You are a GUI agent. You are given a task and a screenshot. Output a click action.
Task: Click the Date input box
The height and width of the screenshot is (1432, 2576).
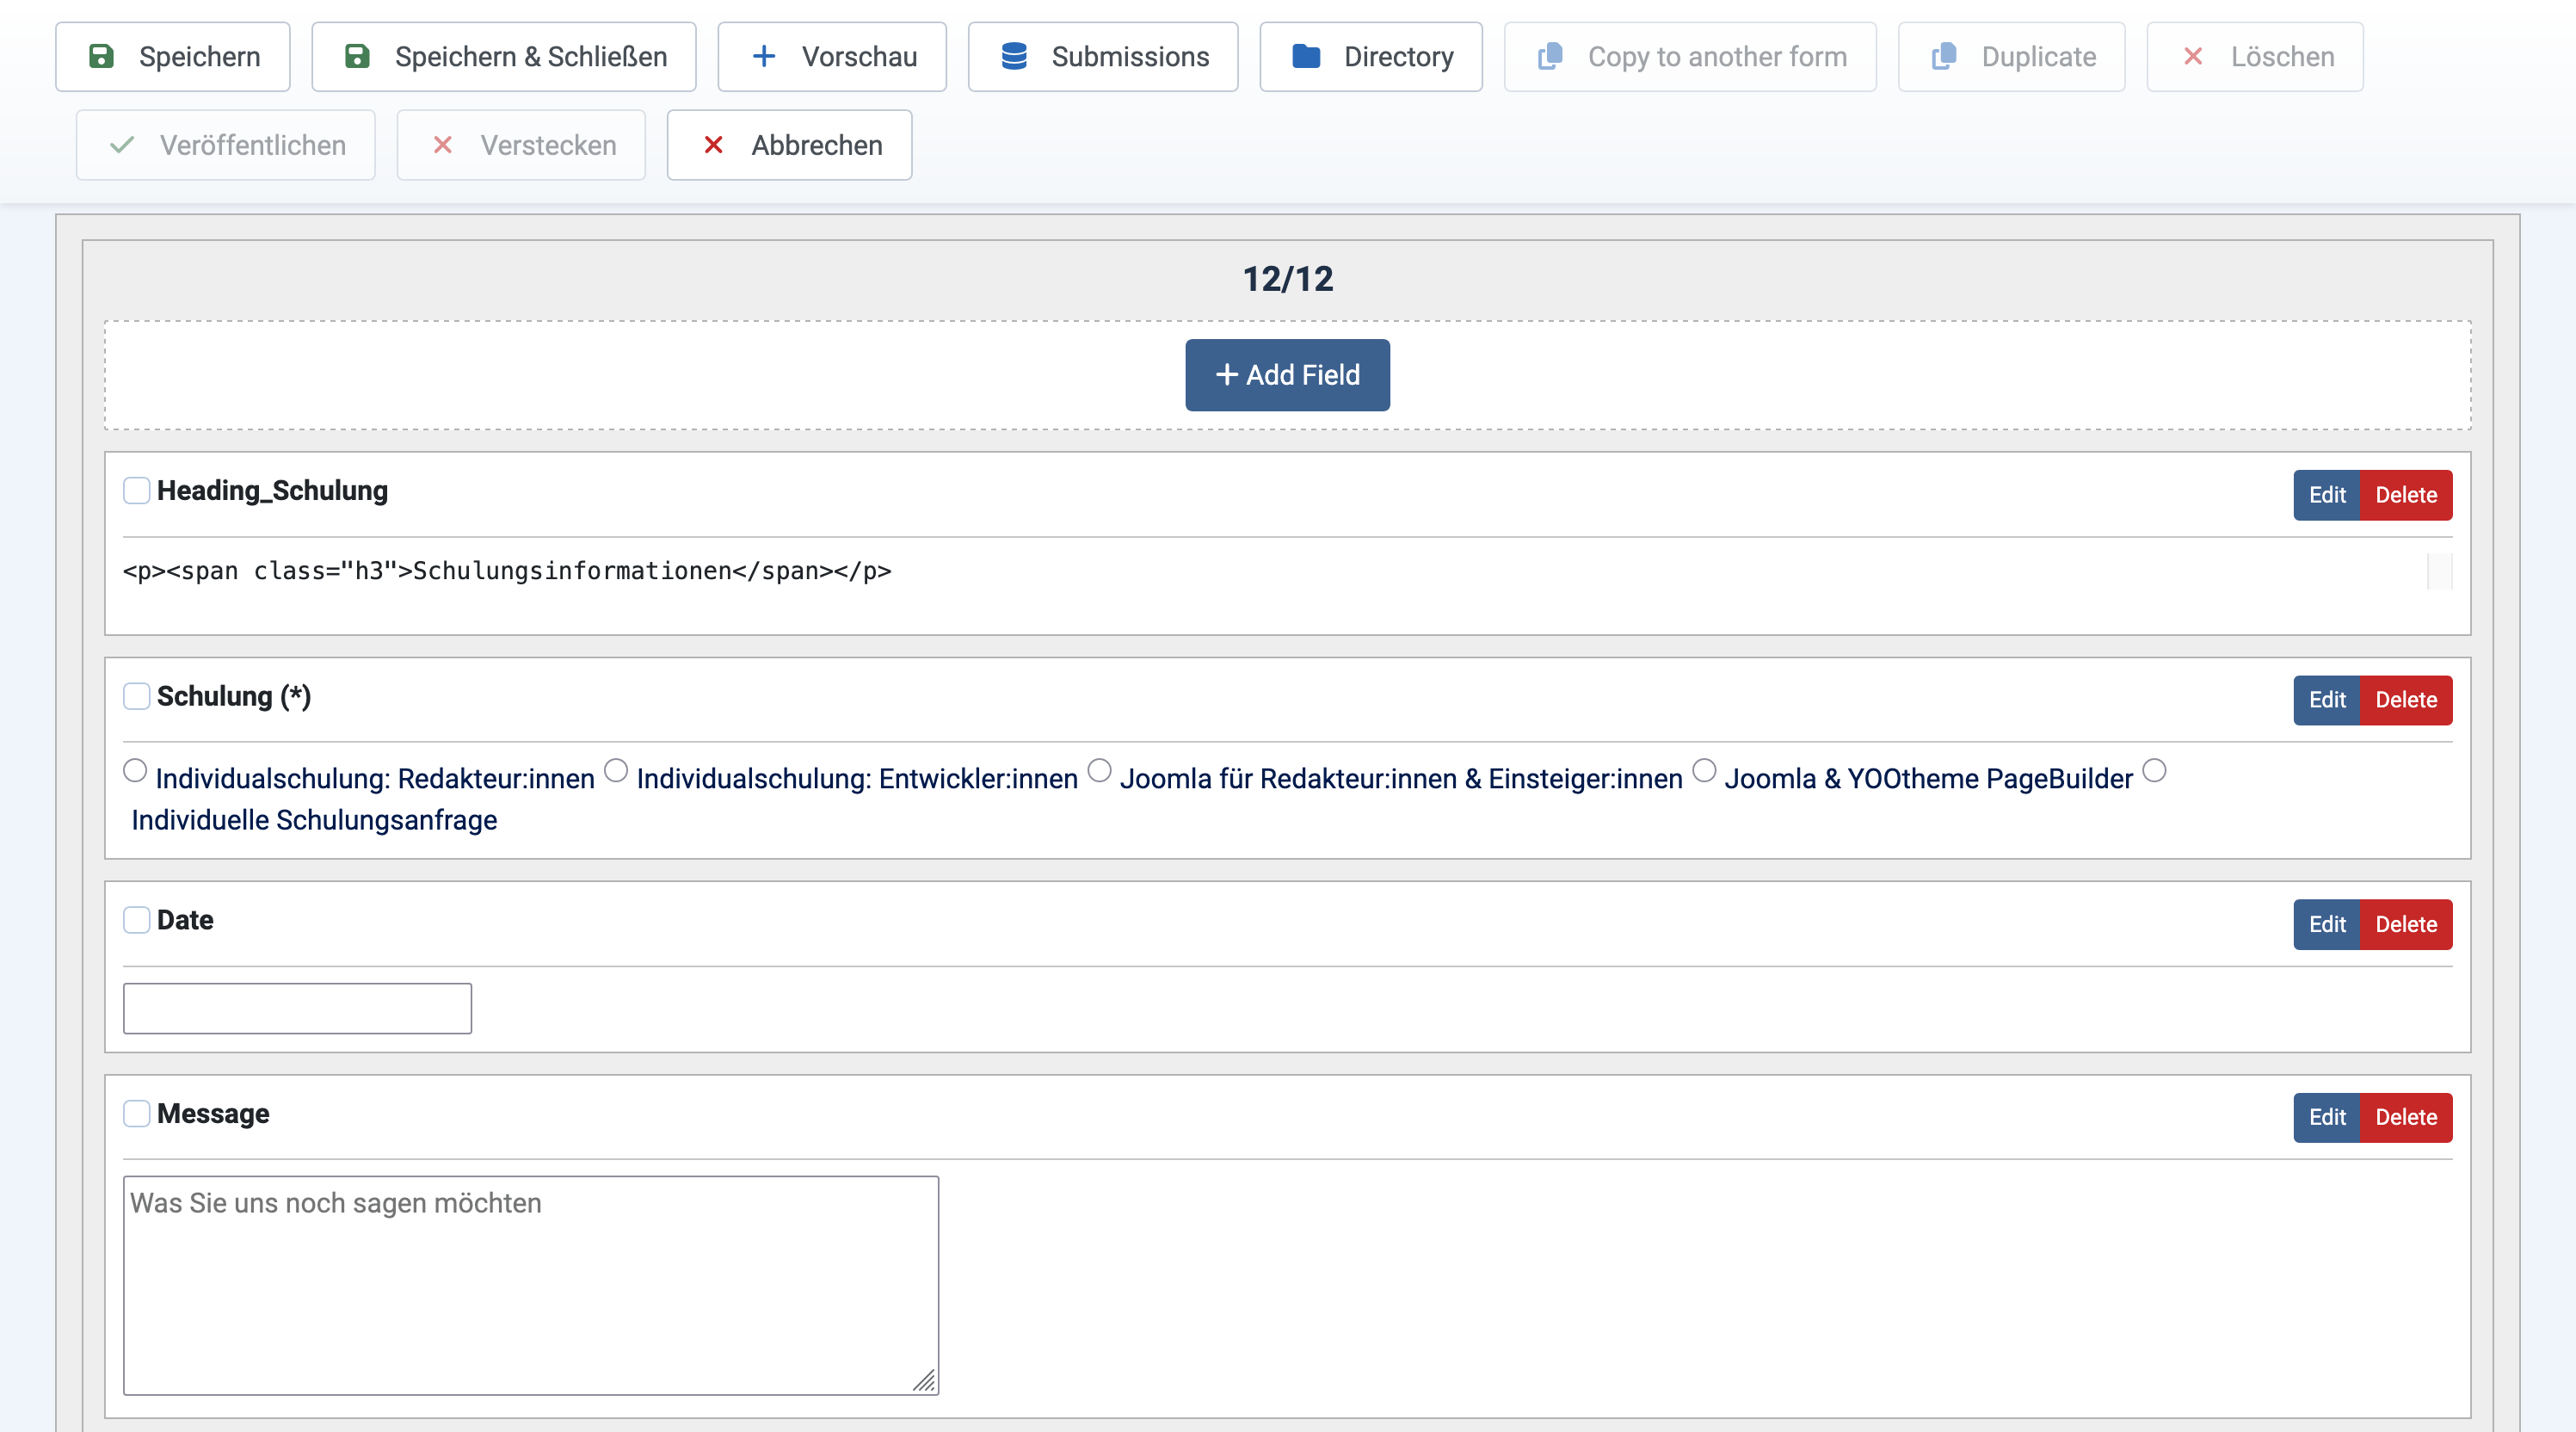pyautogui.click(x=297, y=1008)
